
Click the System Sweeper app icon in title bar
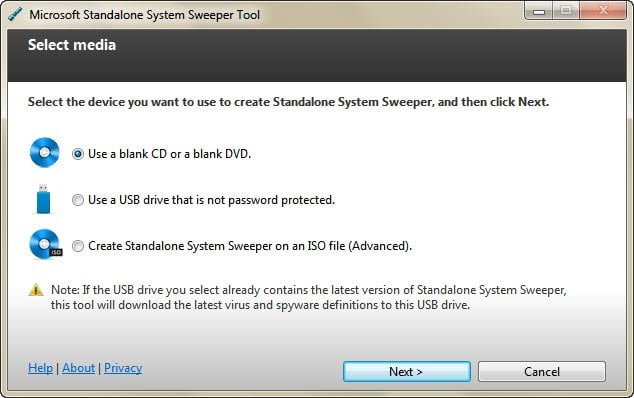[x=15, y=15]
